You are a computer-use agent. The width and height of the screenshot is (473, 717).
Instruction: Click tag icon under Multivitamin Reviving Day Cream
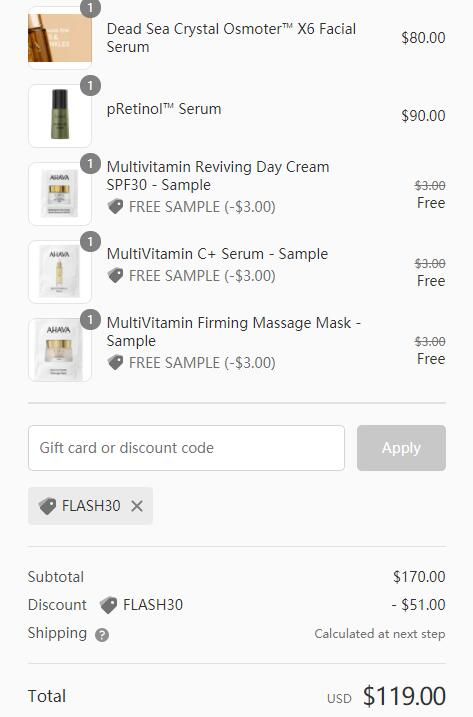(115, 207)
